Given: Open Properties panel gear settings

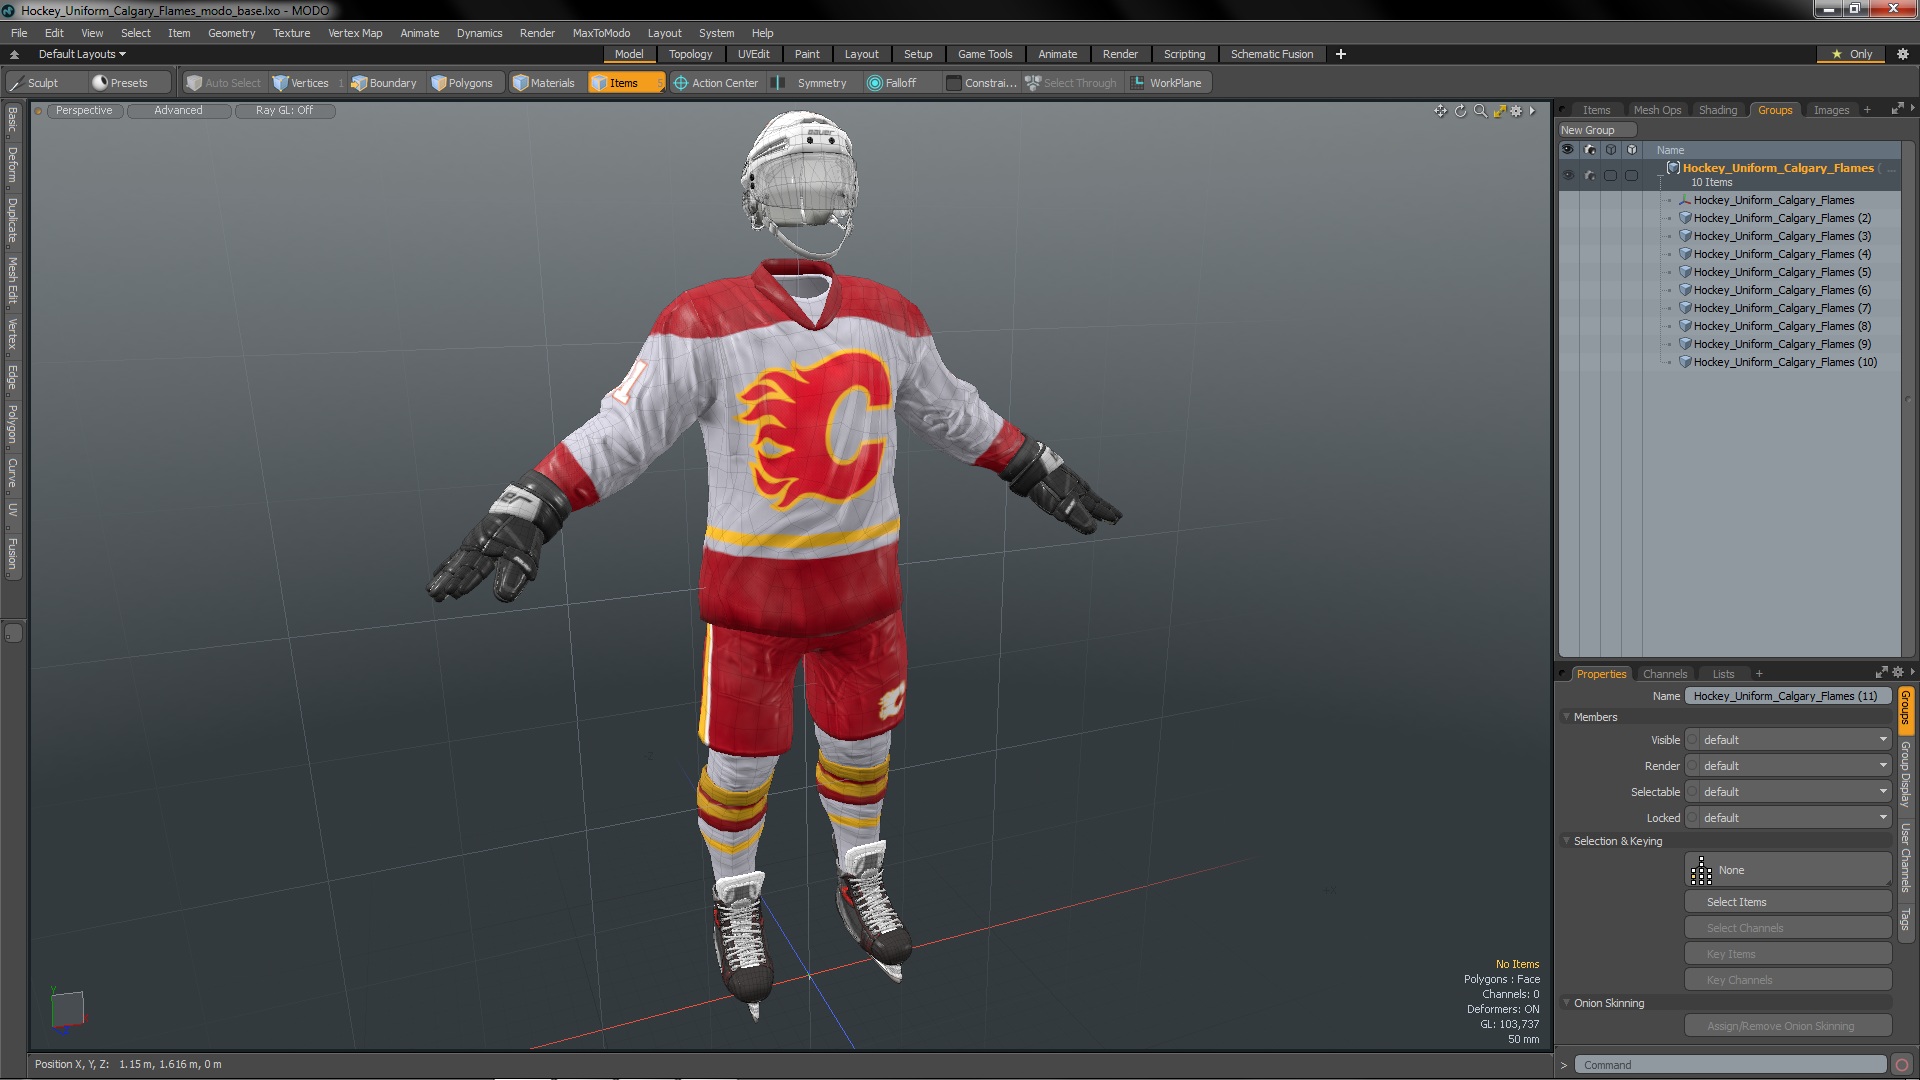Looking at the screenshot, I should click(1898, 673).
